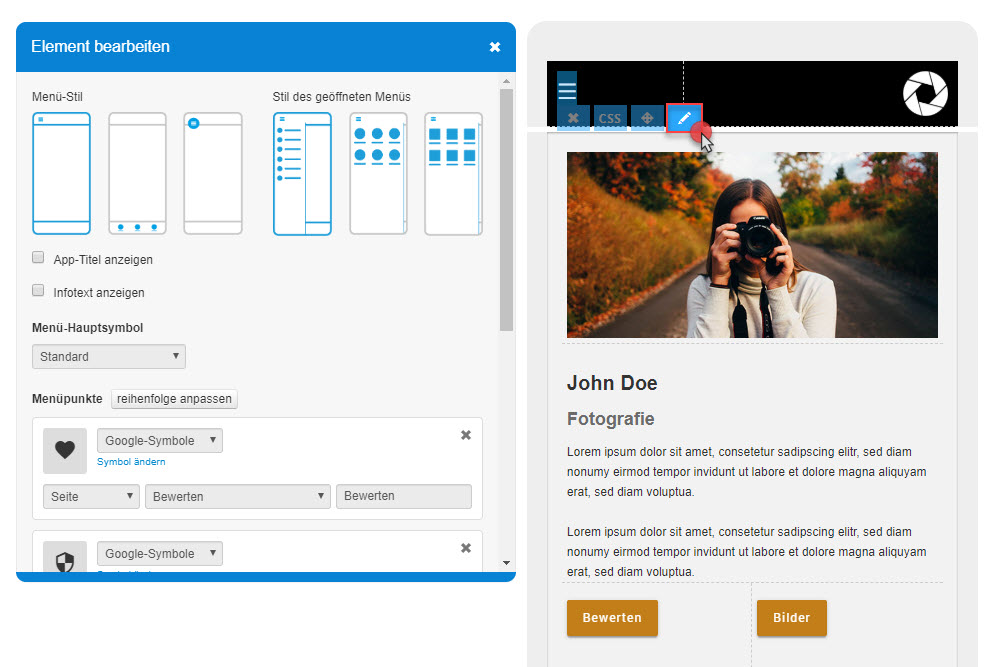This screenshot has height=667, width=993.
Task: Click the pencil edit icon in preview toolbar
Action: point(684,118)
